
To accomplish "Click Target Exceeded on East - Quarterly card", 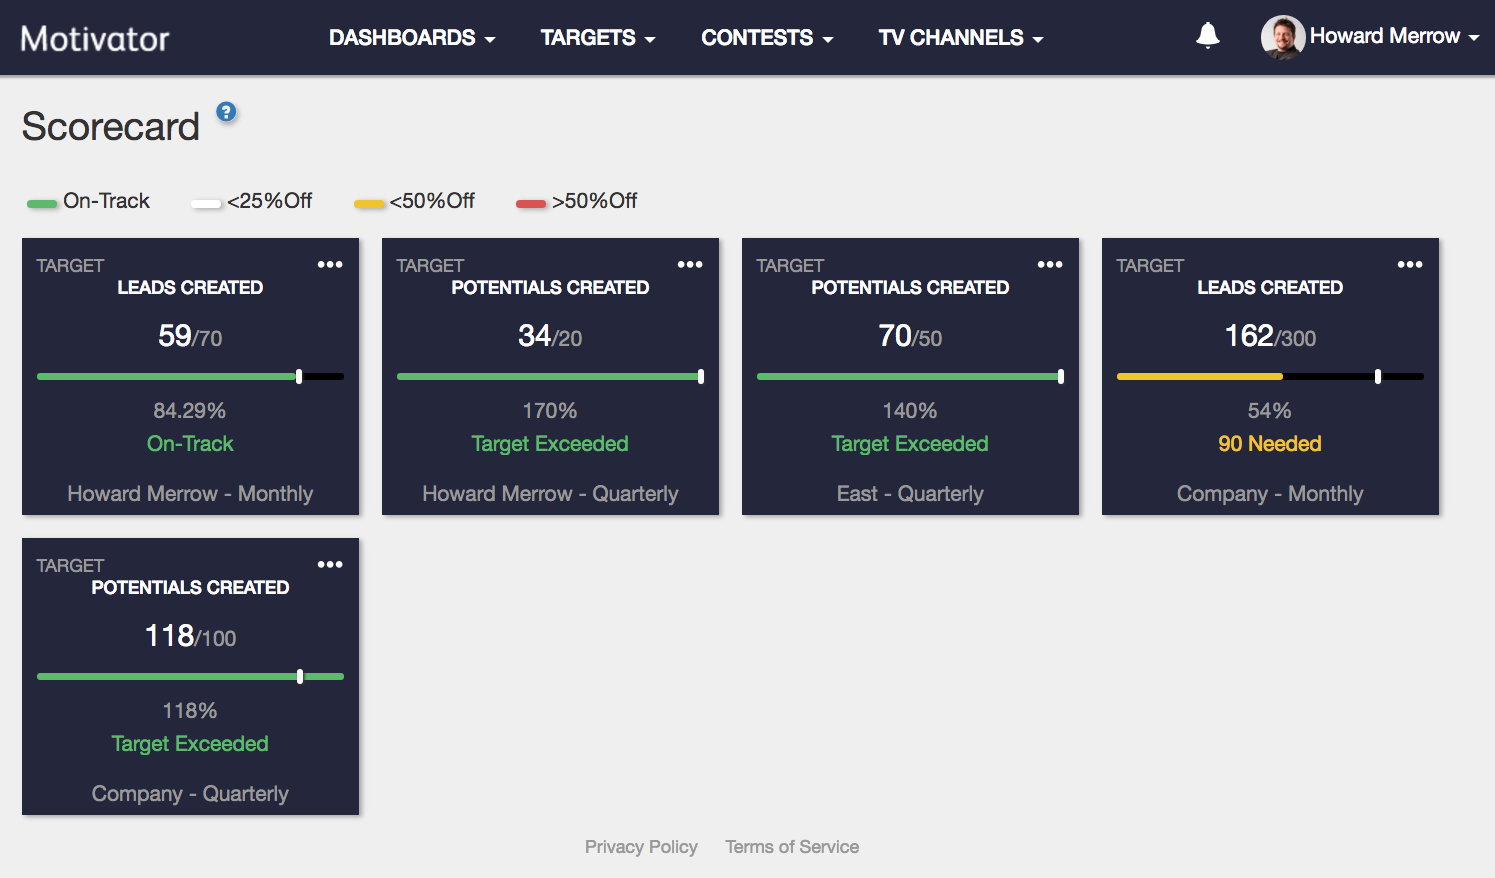I will 910,444.
